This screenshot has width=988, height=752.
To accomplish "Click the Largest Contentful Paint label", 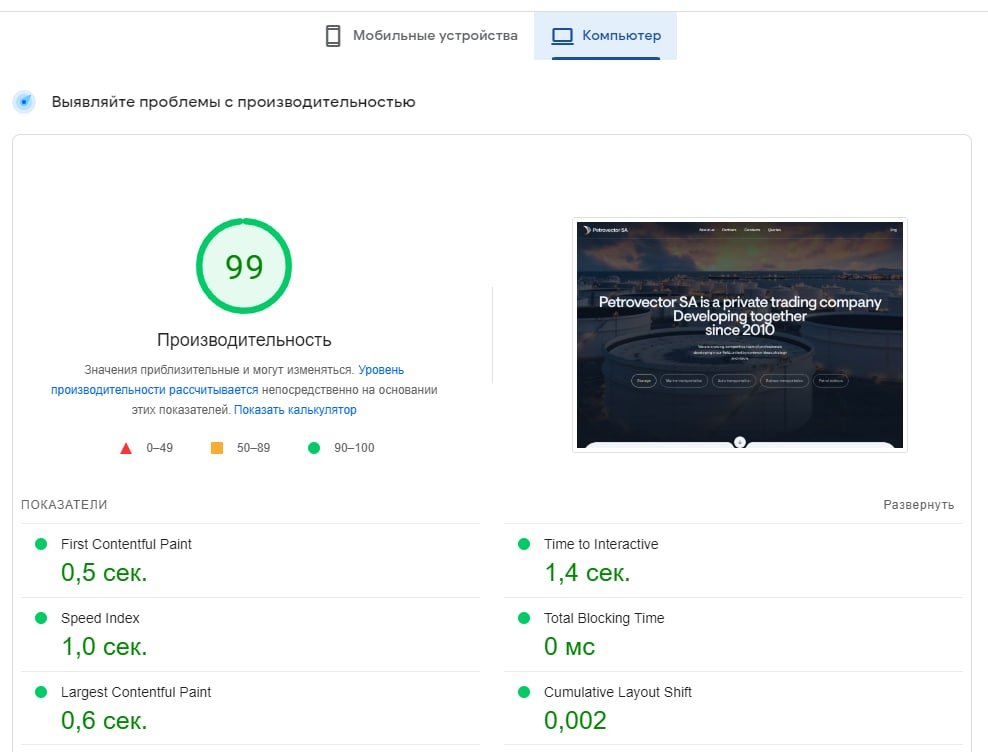I will click(136, 692).
